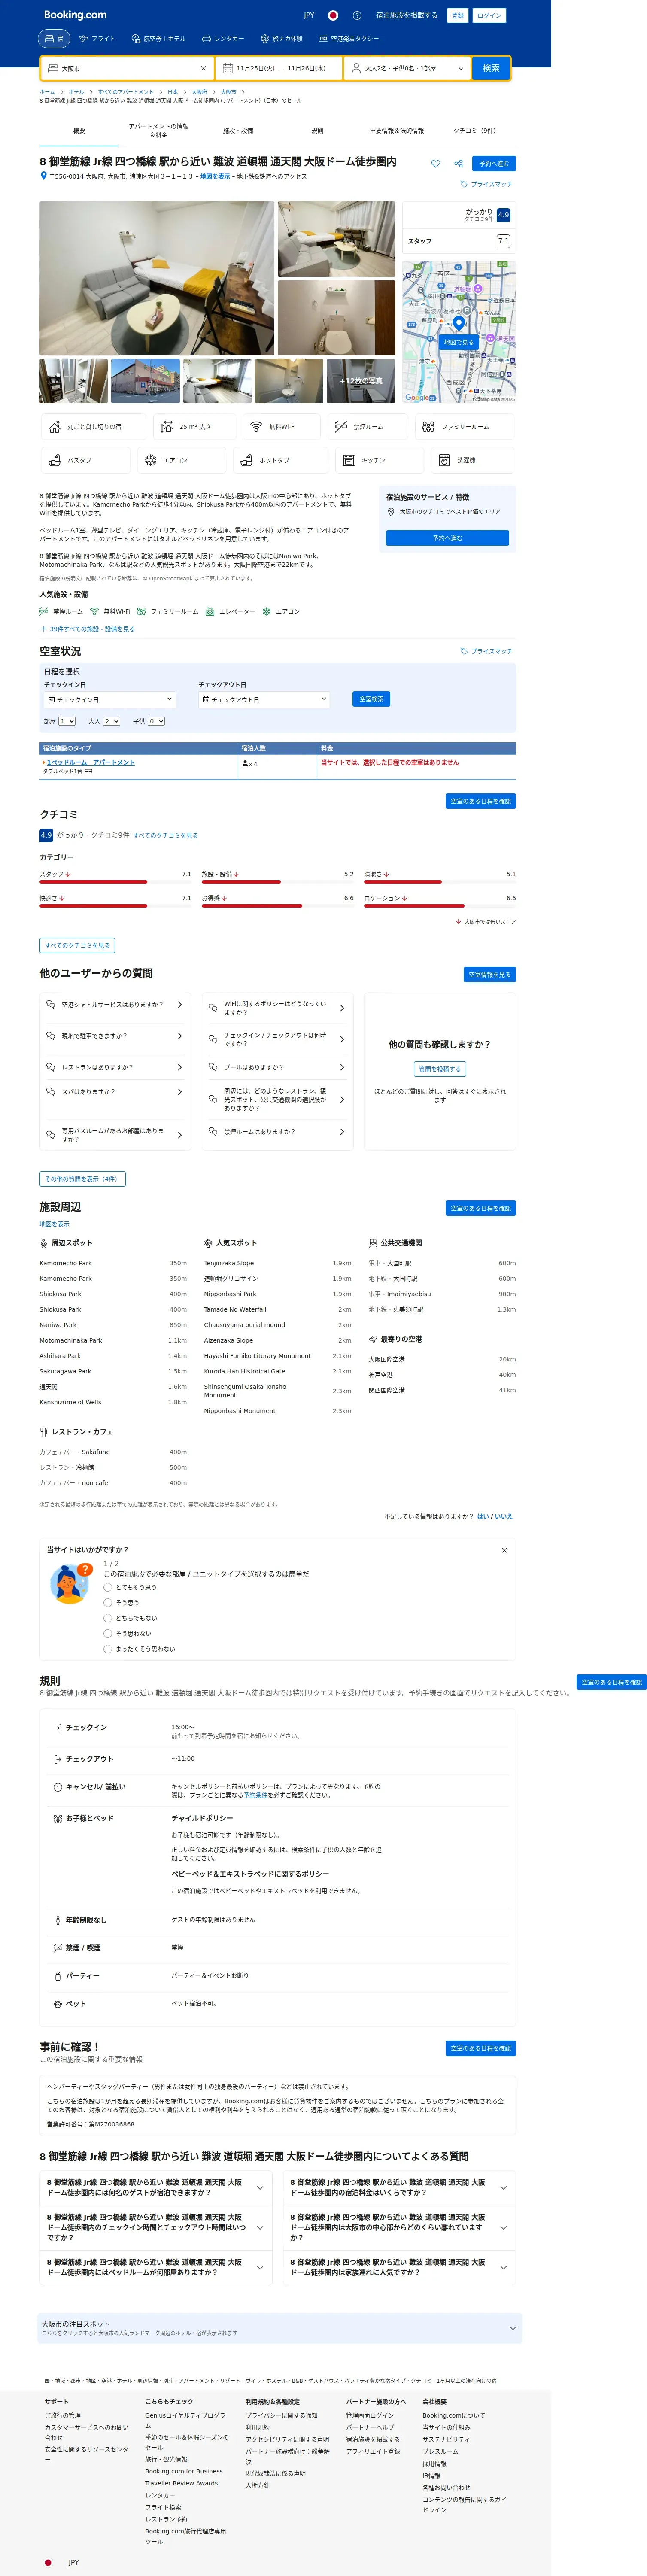Open the チェックアウト日 dropdown
Screen dimensions: 647x2576
(x=263, y=700)
